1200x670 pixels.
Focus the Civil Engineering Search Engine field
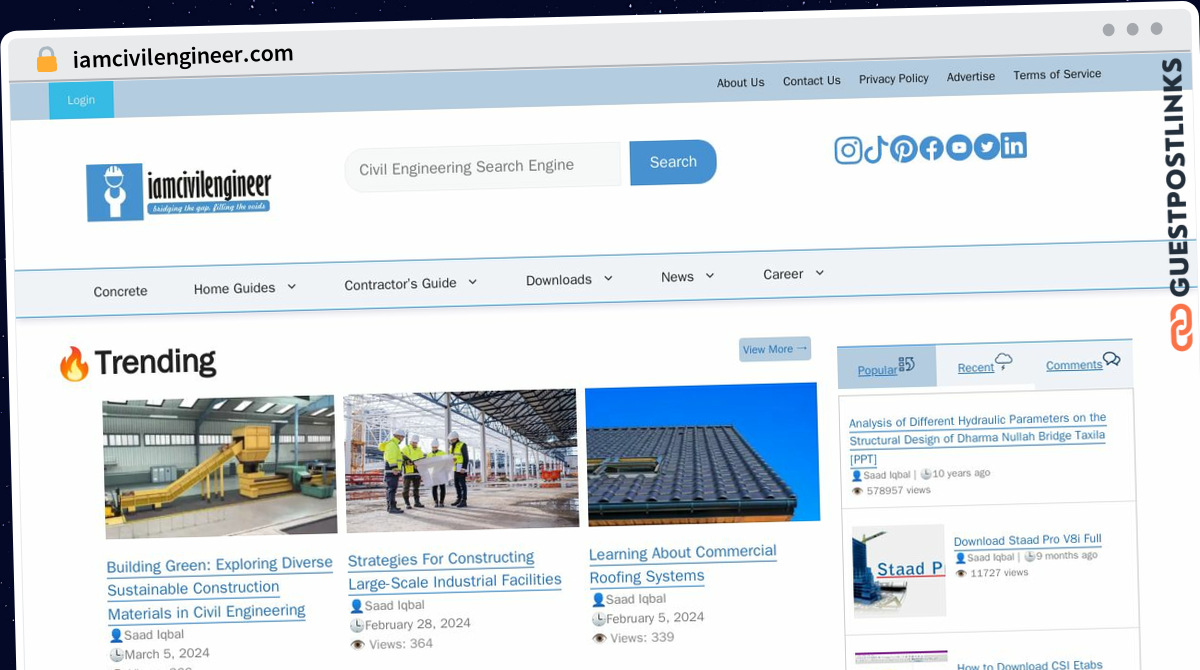click(483, 167)
